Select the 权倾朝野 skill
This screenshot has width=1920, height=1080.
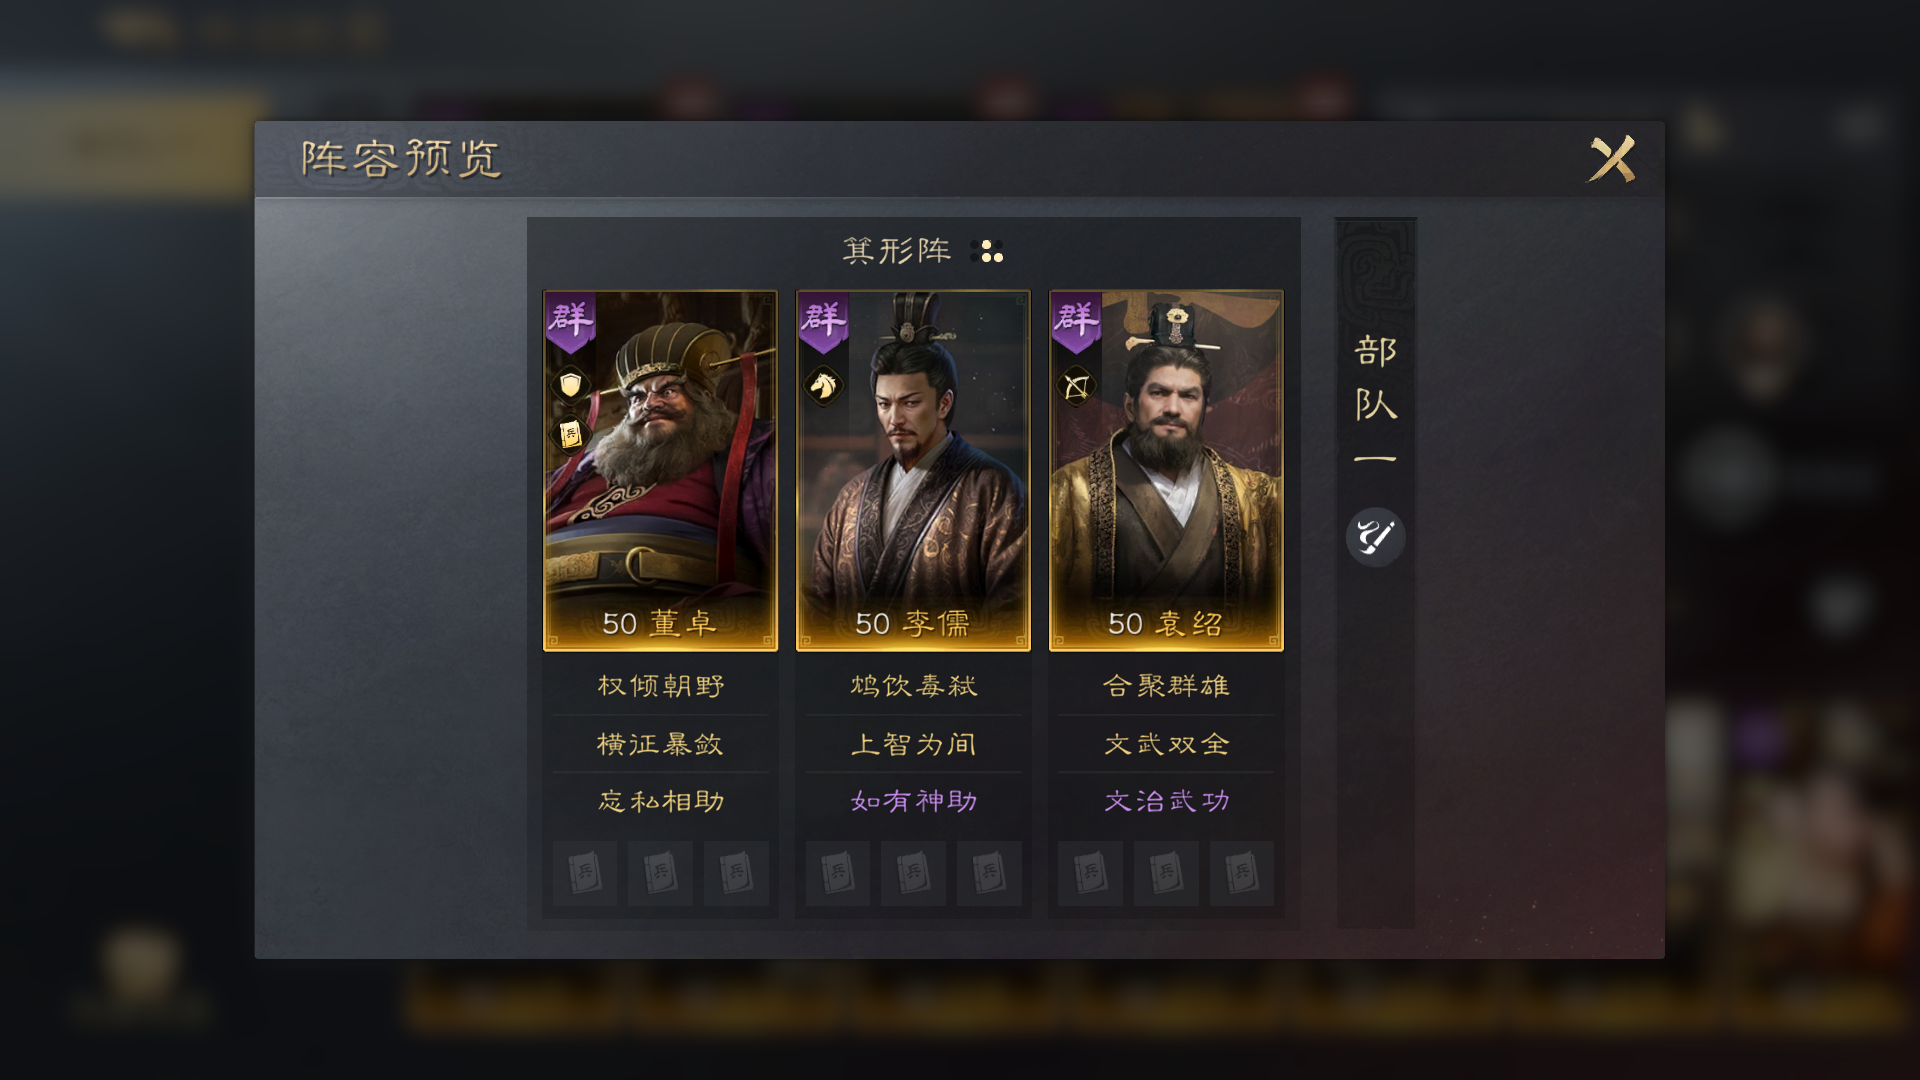pos(660,686)
